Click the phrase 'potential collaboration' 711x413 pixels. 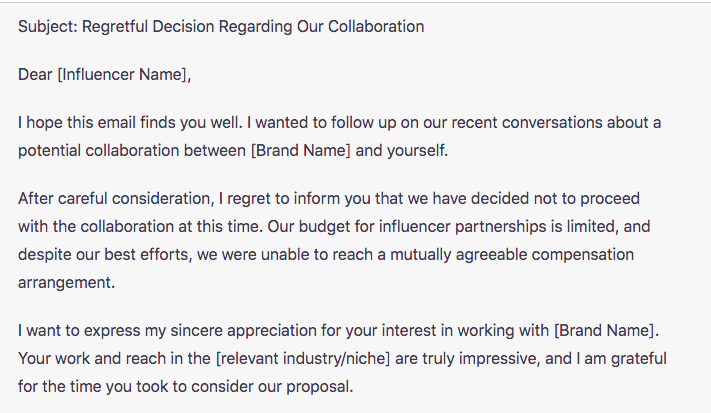(98, 151)
